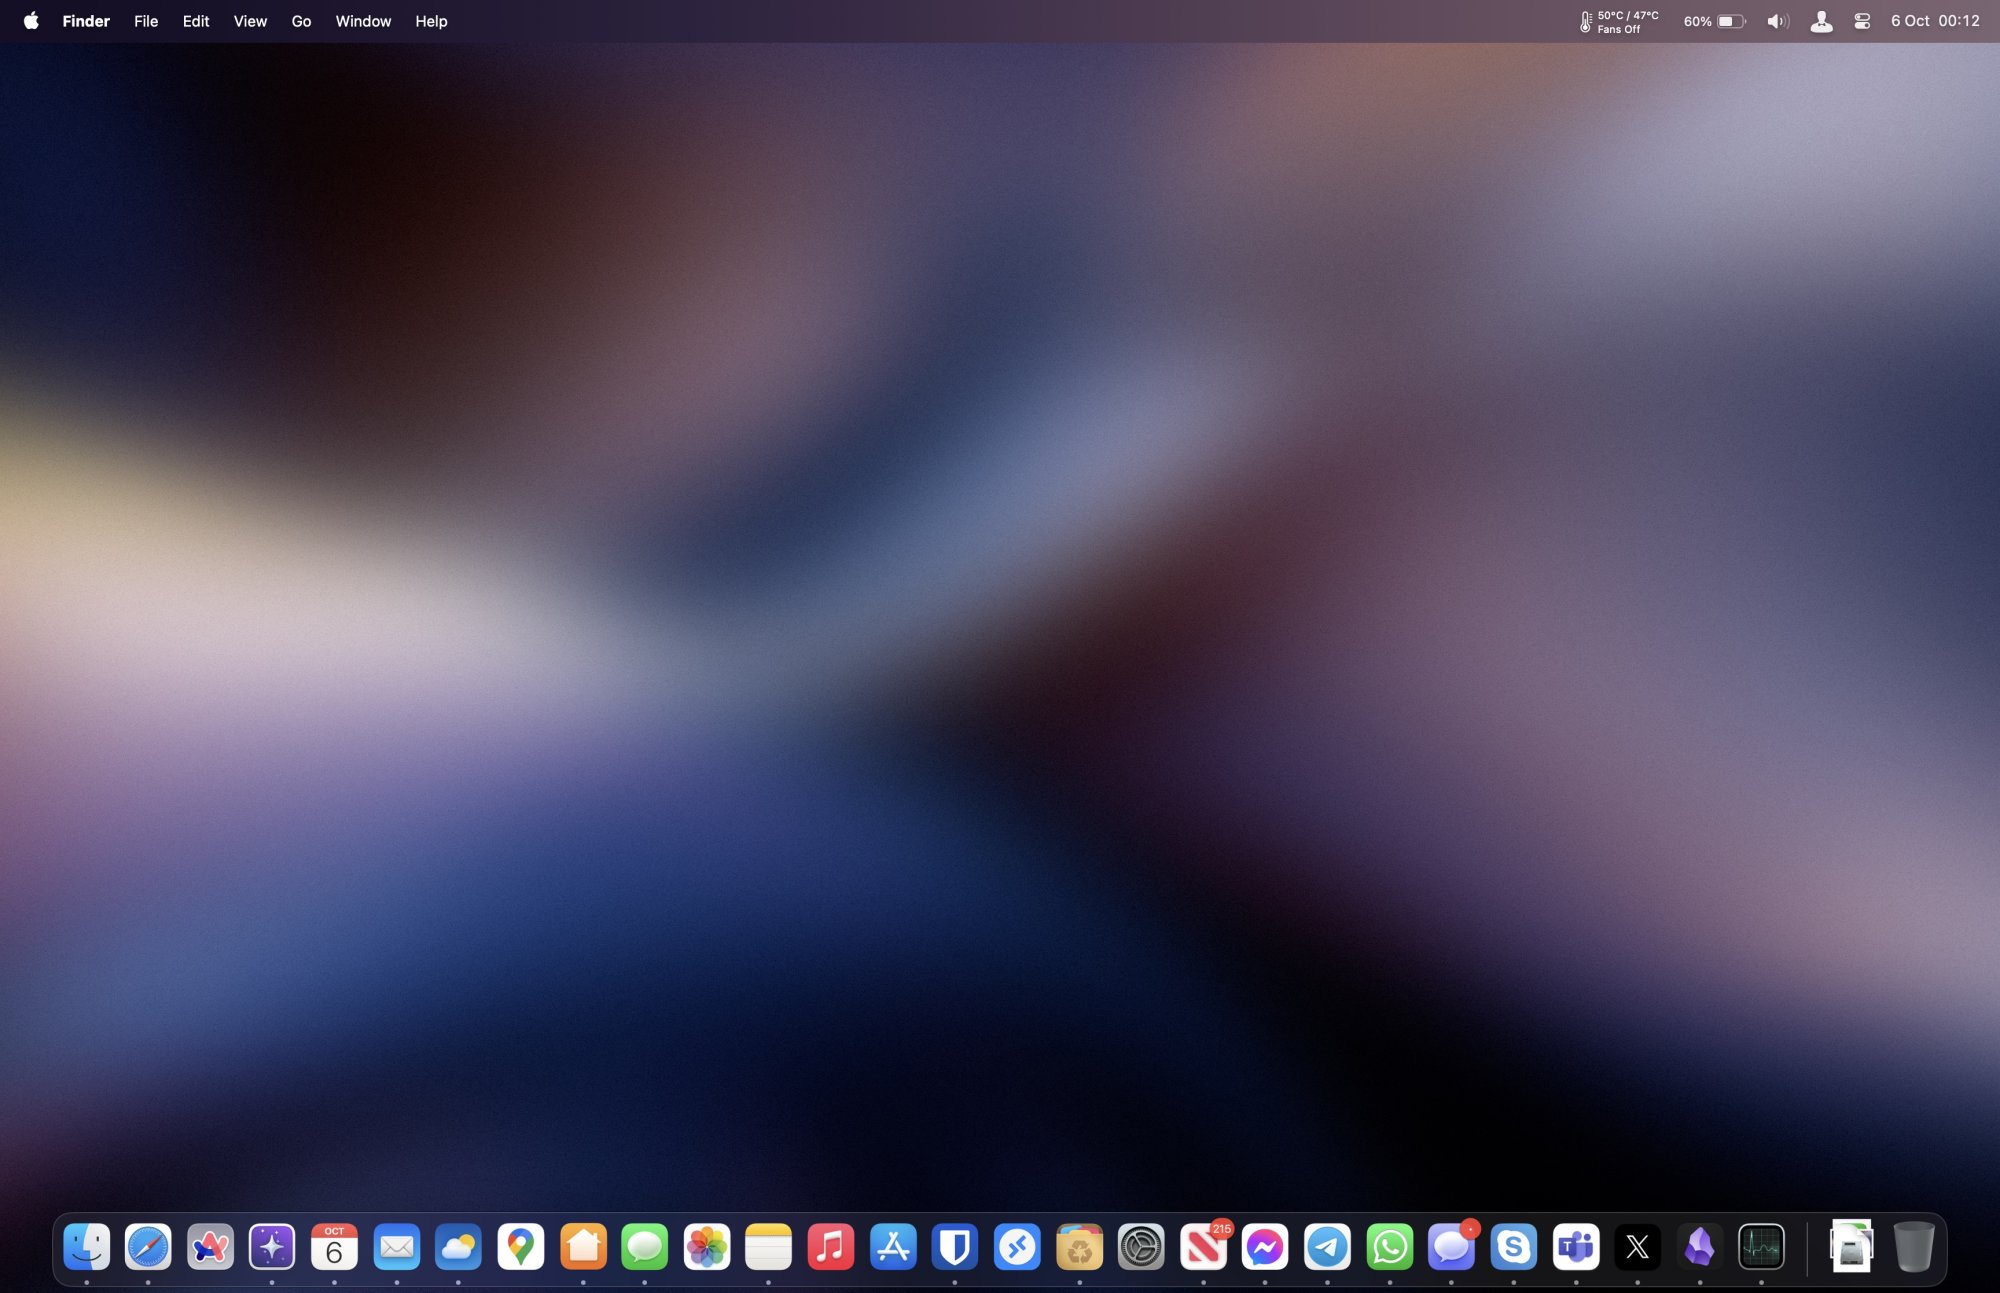This screenshot has height=1293, width=2000.
Task: Open the Go menu
Action: point(301,21)
